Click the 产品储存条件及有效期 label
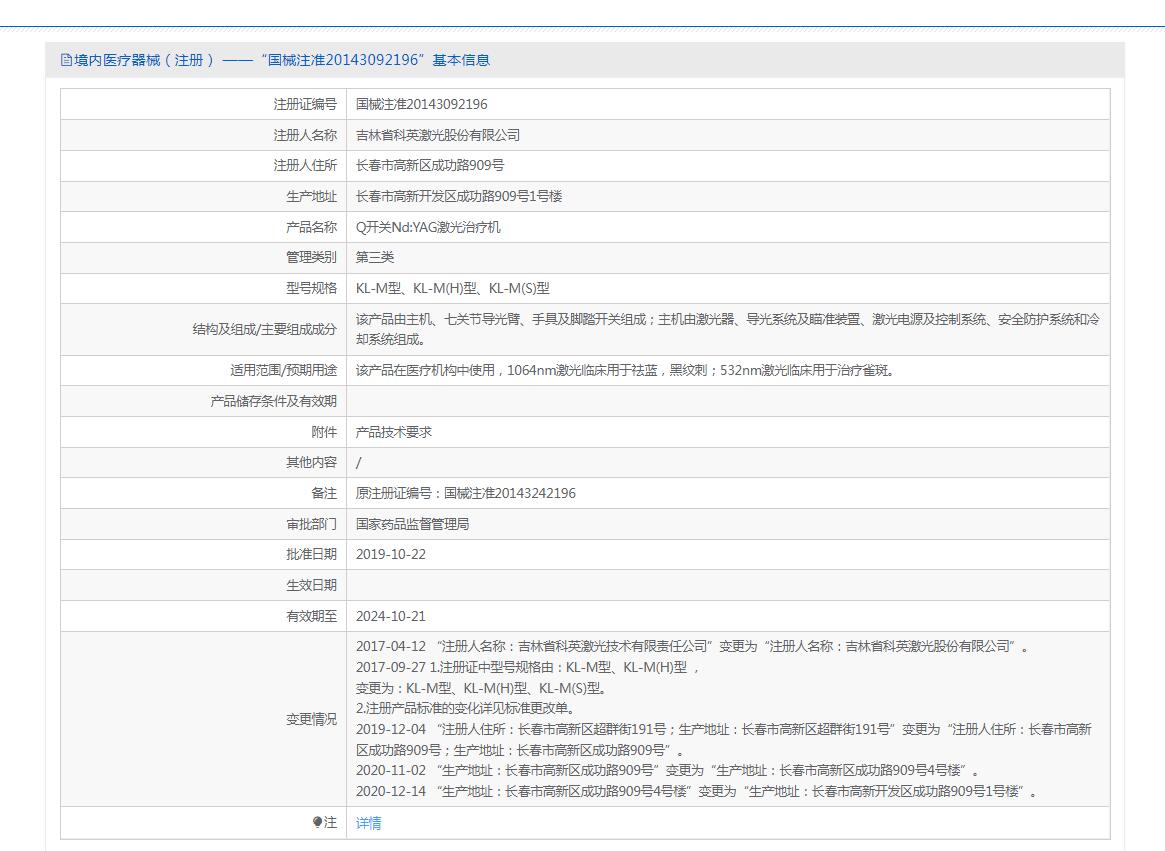 click(x=273, y=401)
